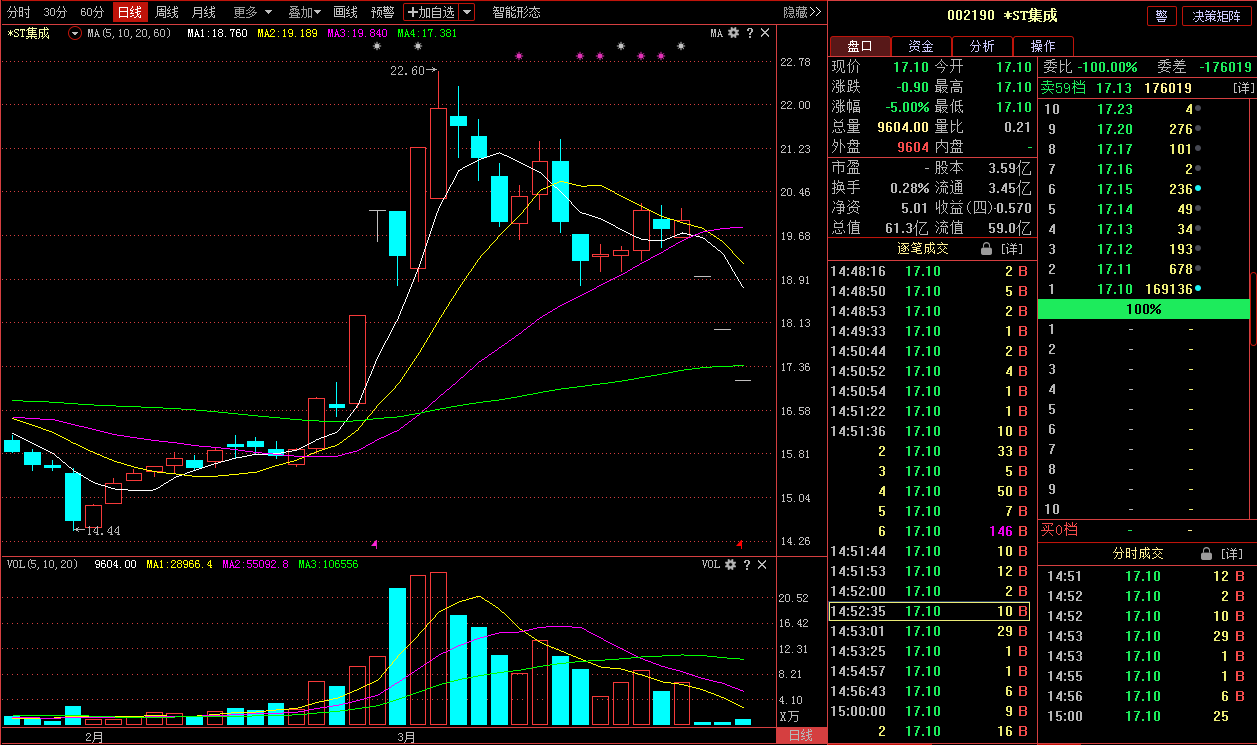1257x745 pixels.
Task: Open the 决策矩阵 button
Action: 1217,15
